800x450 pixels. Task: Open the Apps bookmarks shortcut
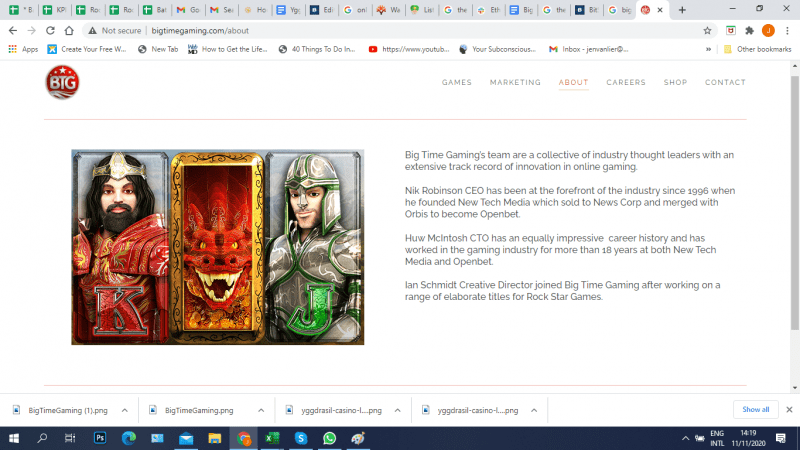[23, 49]
